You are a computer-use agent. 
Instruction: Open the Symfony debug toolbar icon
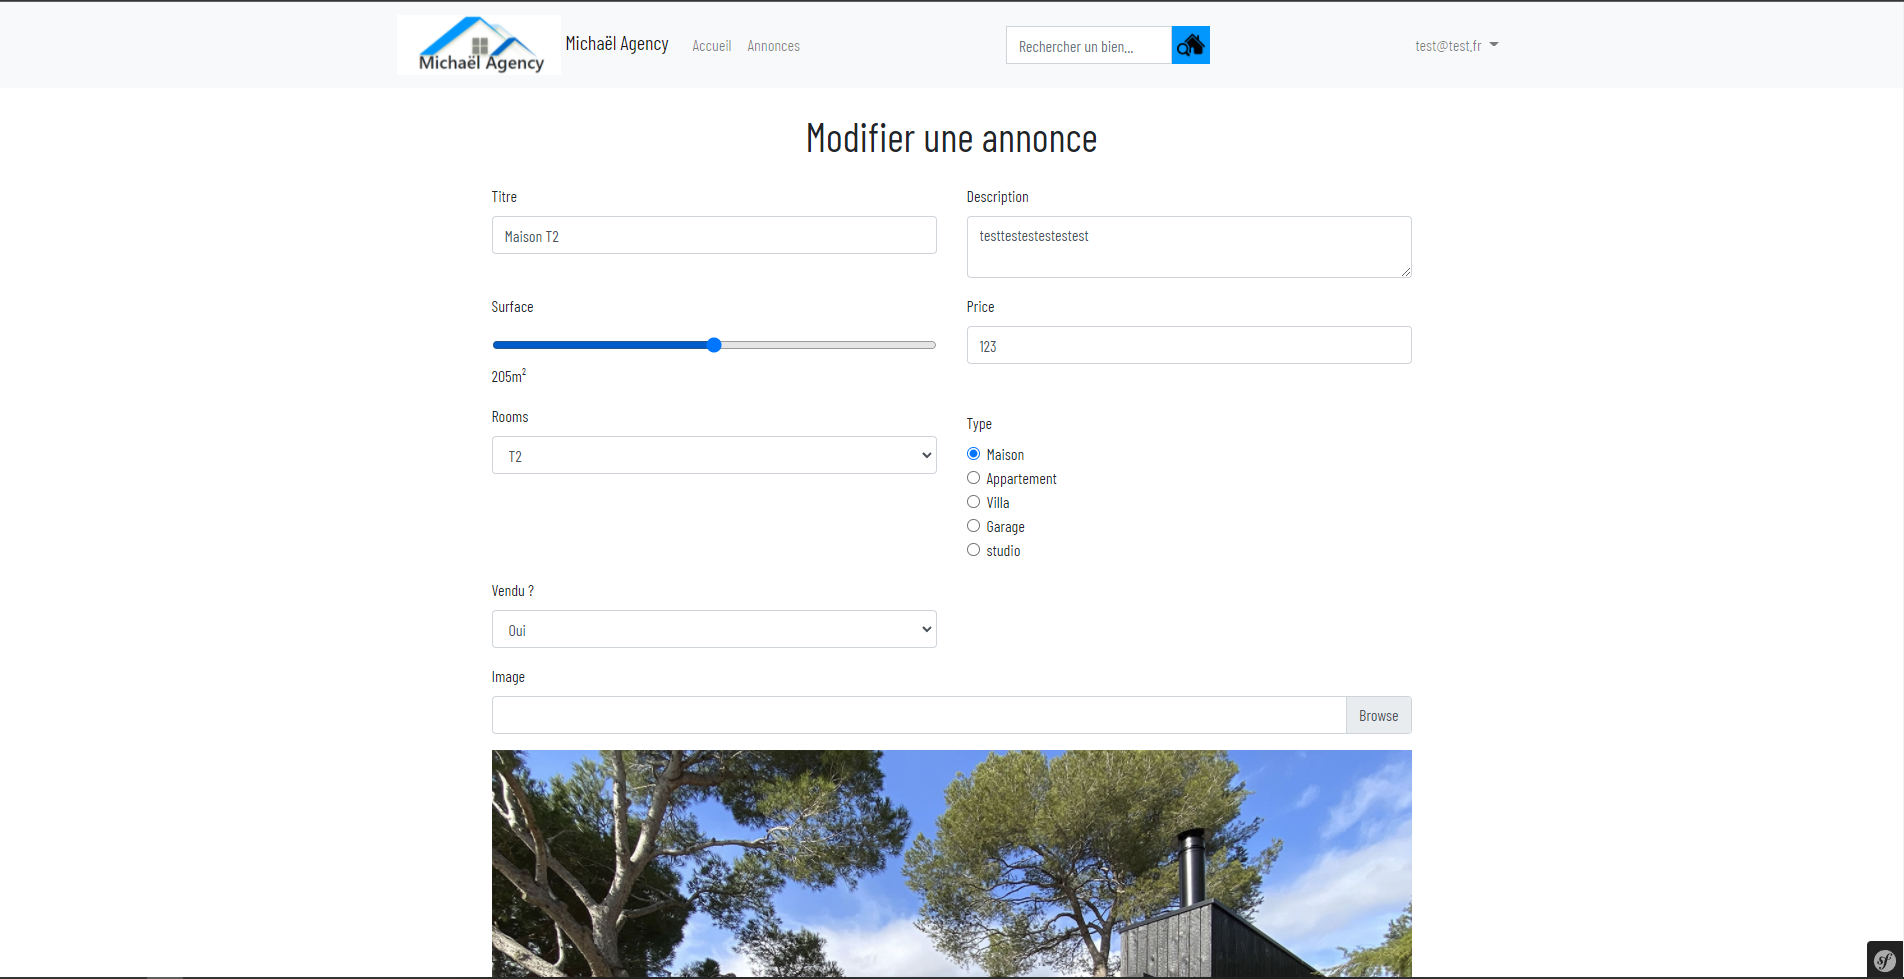1884,960
